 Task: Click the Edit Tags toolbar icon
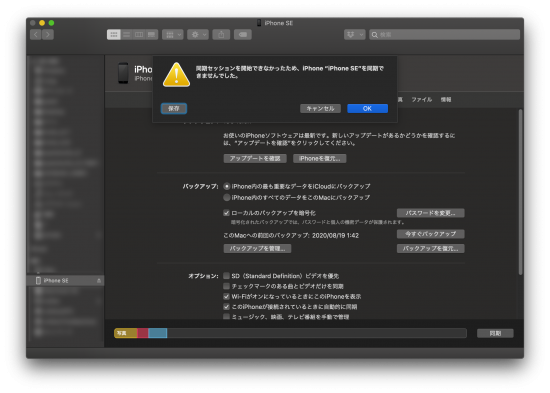[x=243, y=34]
